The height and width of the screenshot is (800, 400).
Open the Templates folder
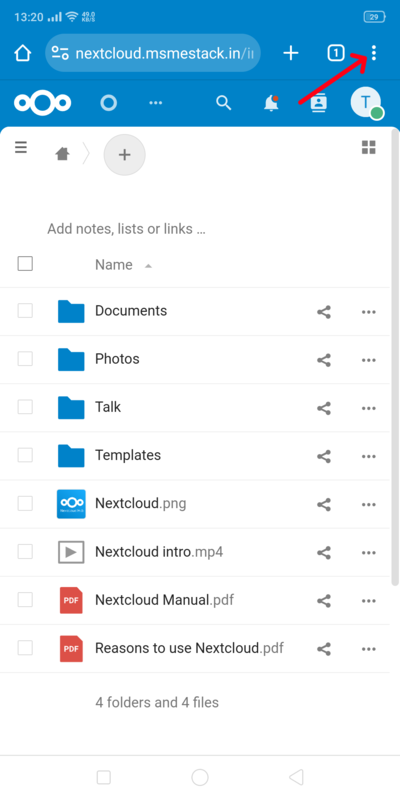point(128,455)
